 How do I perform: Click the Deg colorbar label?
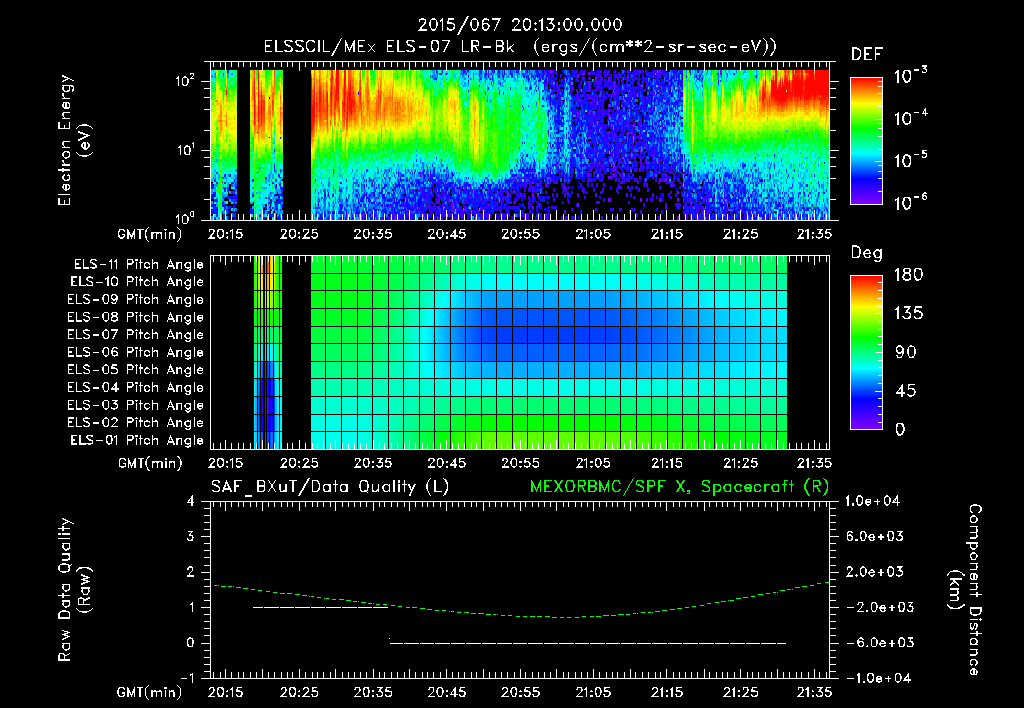[867, 253]
